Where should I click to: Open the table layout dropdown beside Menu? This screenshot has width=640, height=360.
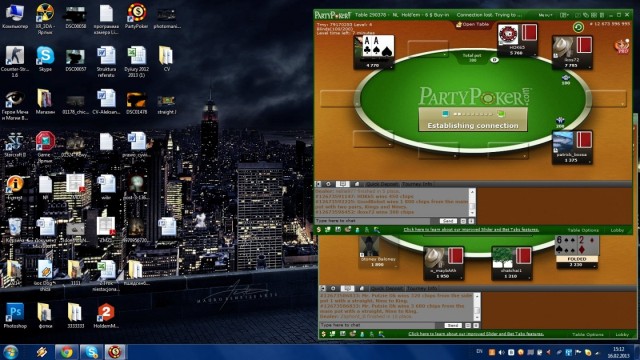[x=564, y=15]
